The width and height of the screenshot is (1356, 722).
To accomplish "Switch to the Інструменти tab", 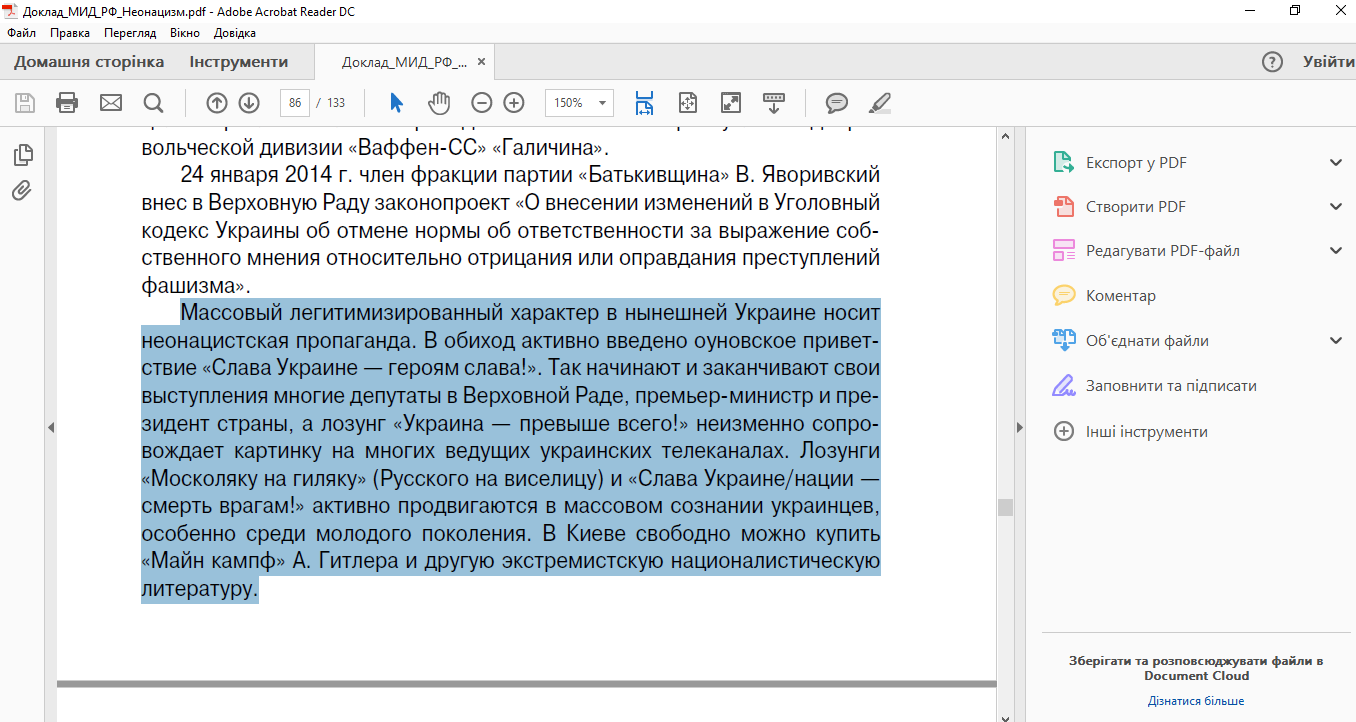I will coord(238,62).
